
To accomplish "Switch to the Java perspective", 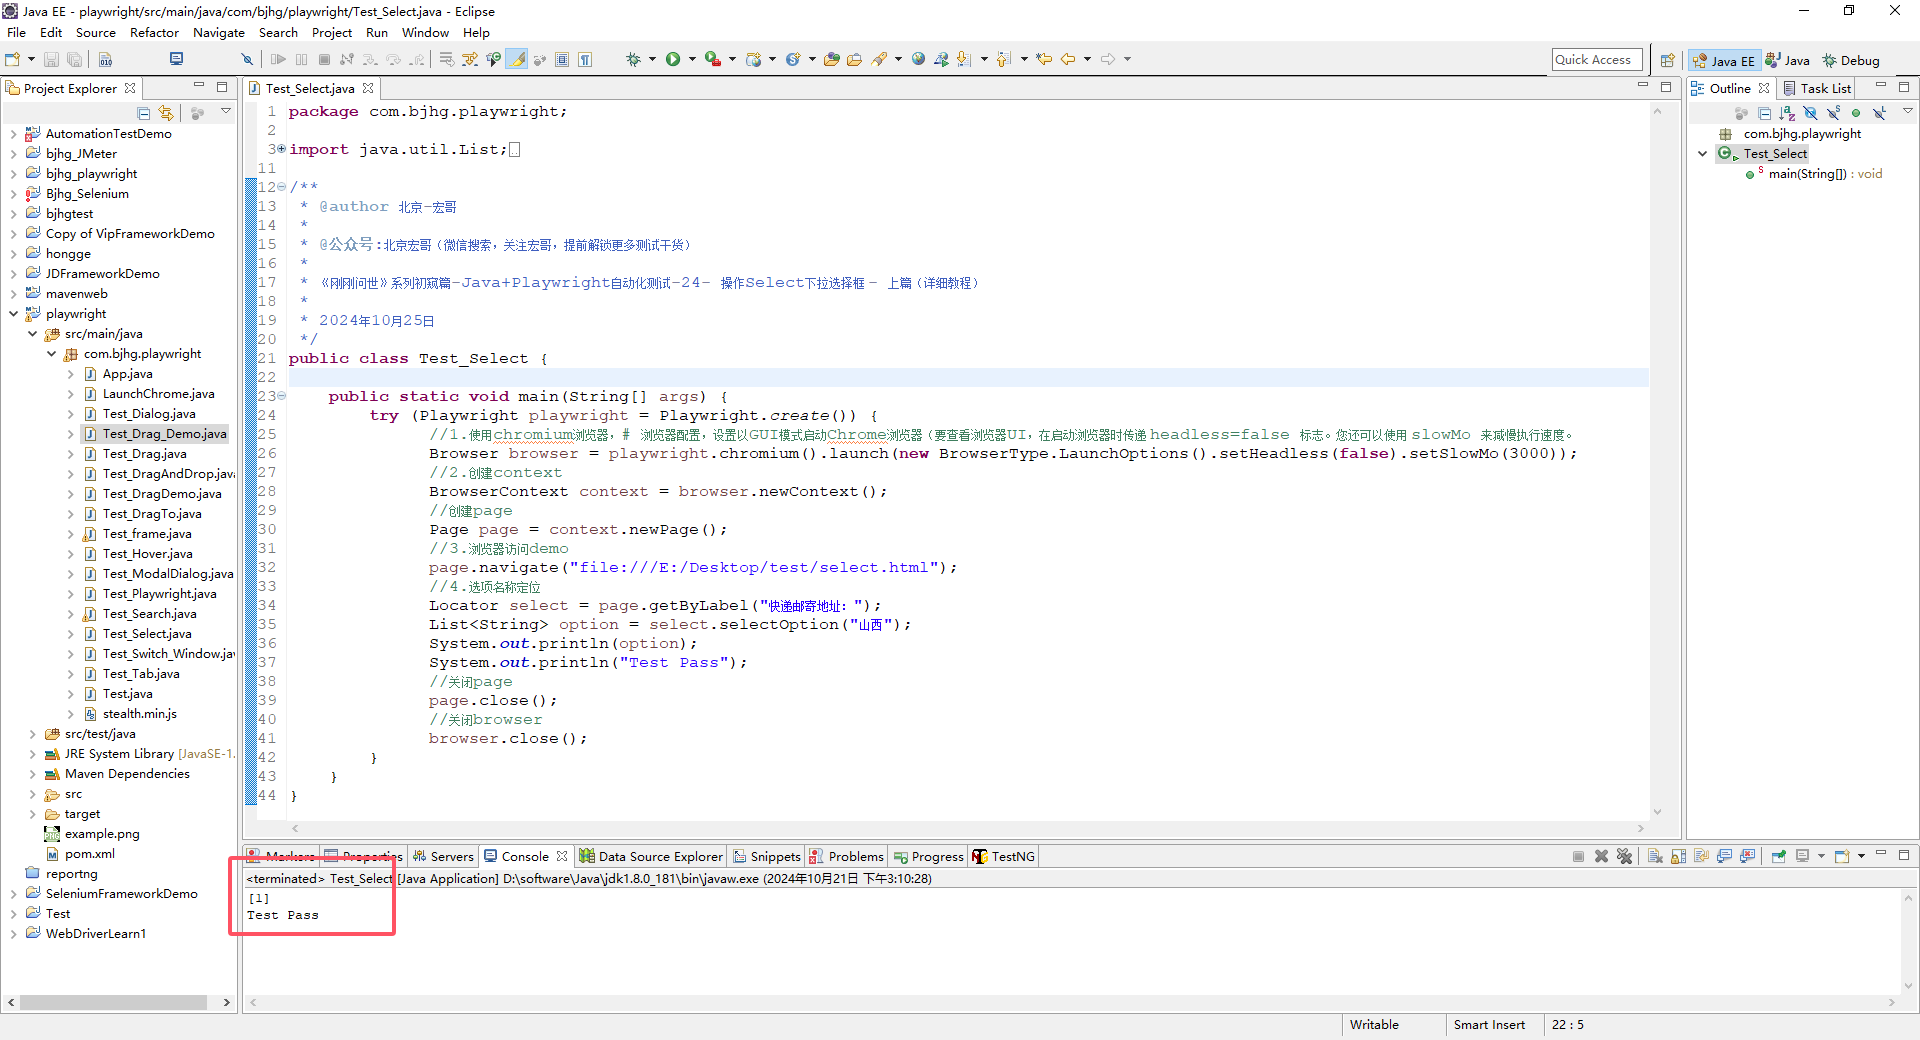I will tap(1788, 60).
